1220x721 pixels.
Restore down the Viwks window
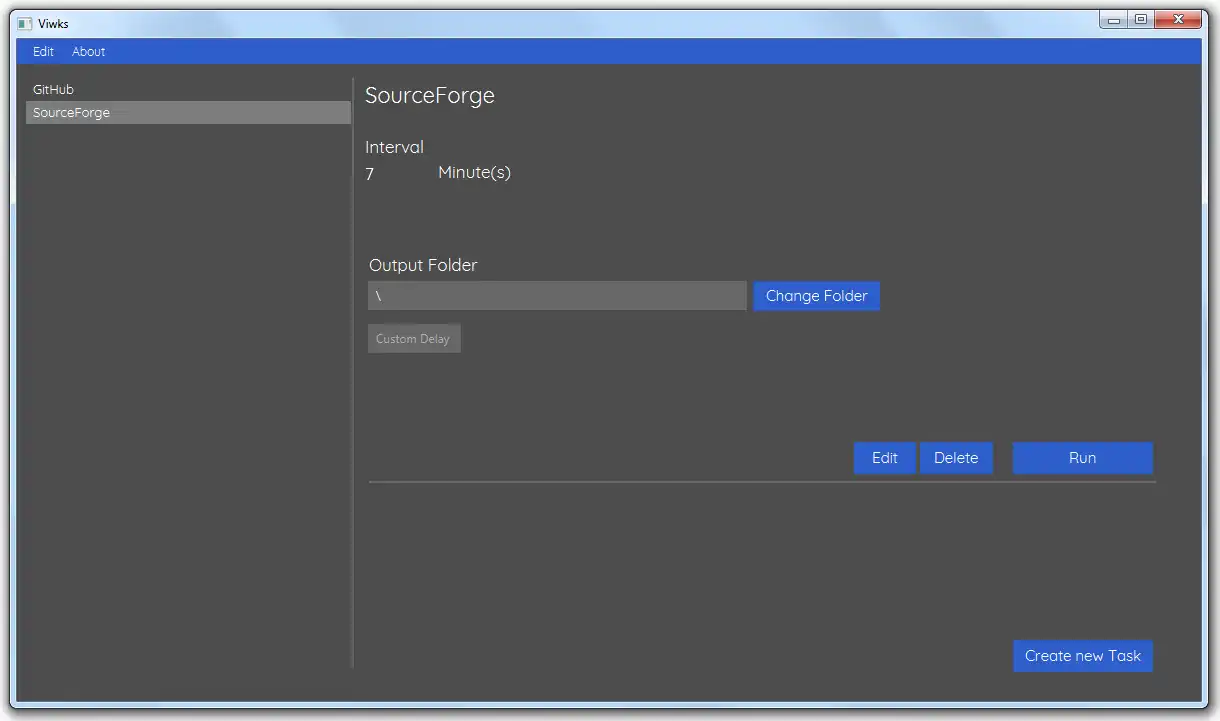pyautogui.click(x=1140, y=19)
